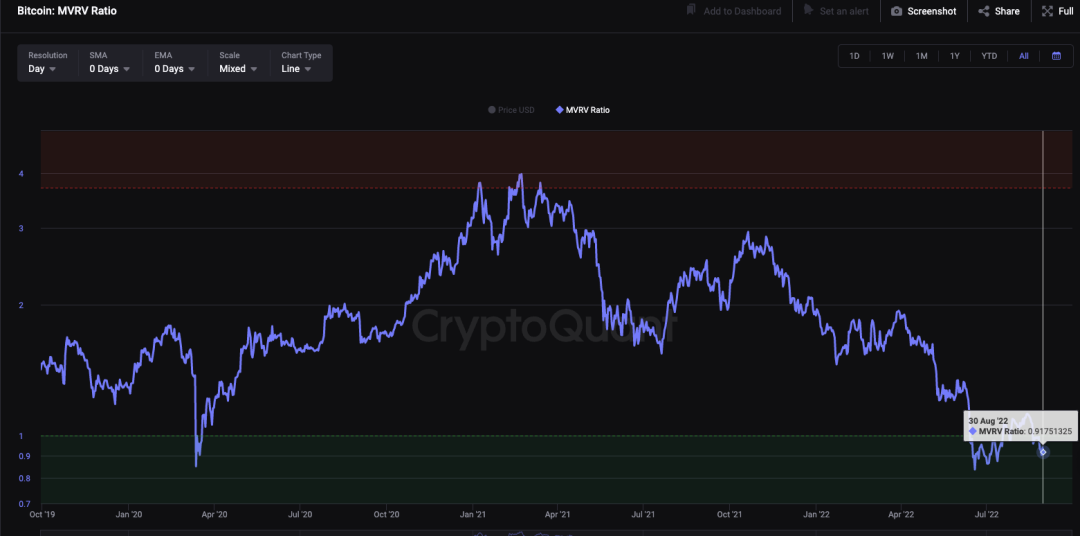
Task: Switch to the 1M time range
Action: [921, 56]
